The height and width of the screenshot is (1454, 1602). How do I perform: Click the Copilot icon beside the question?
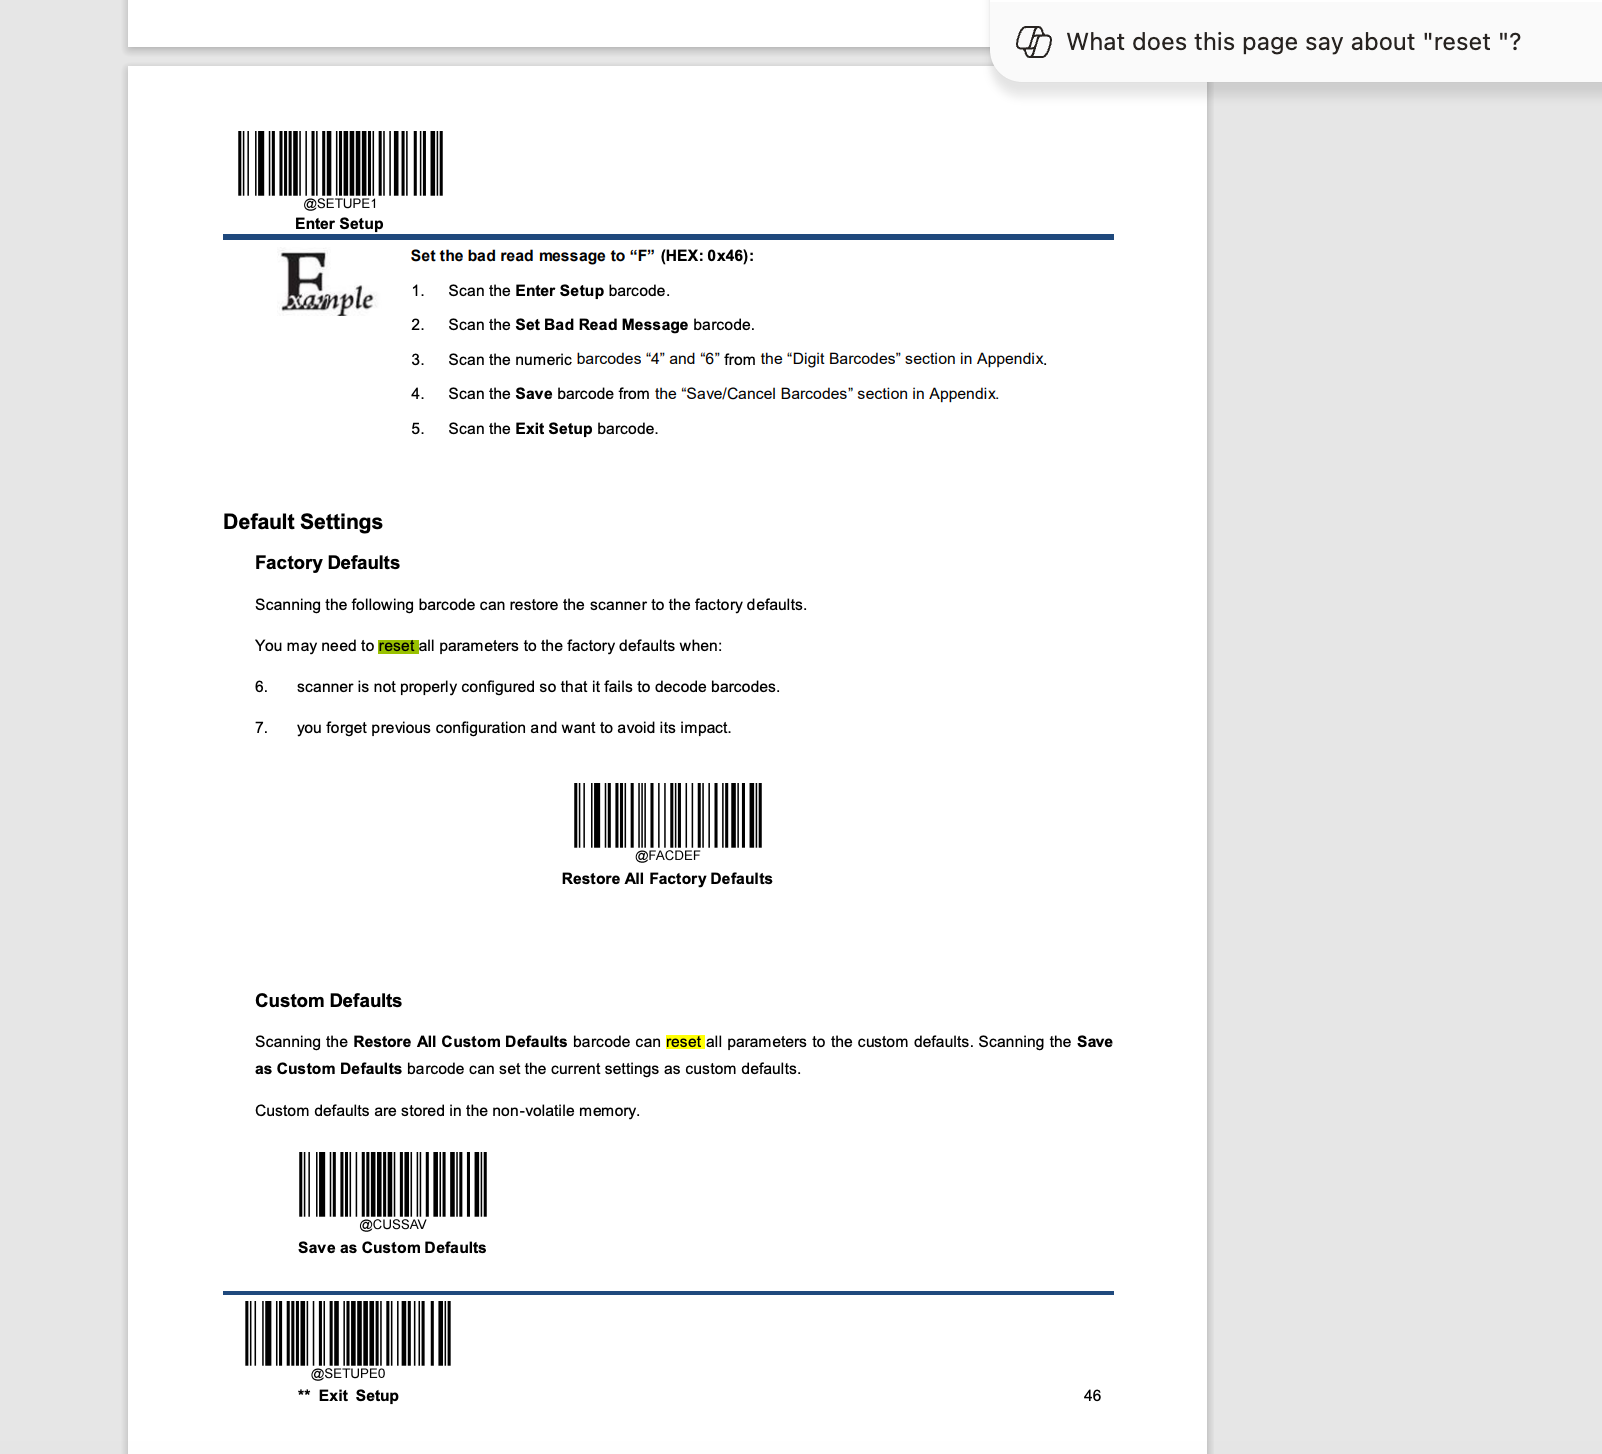[x=1033, y=42]
